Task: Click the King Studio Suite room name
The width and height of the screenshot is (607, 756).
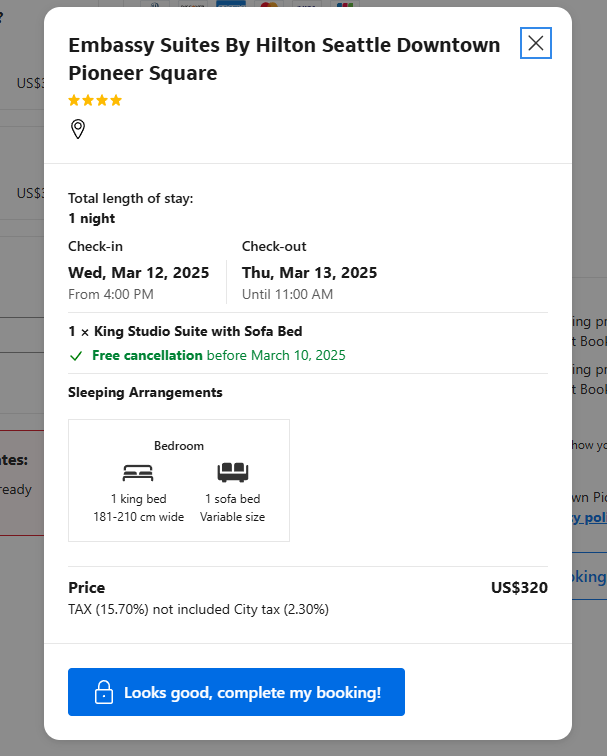Action: (185, 331)
